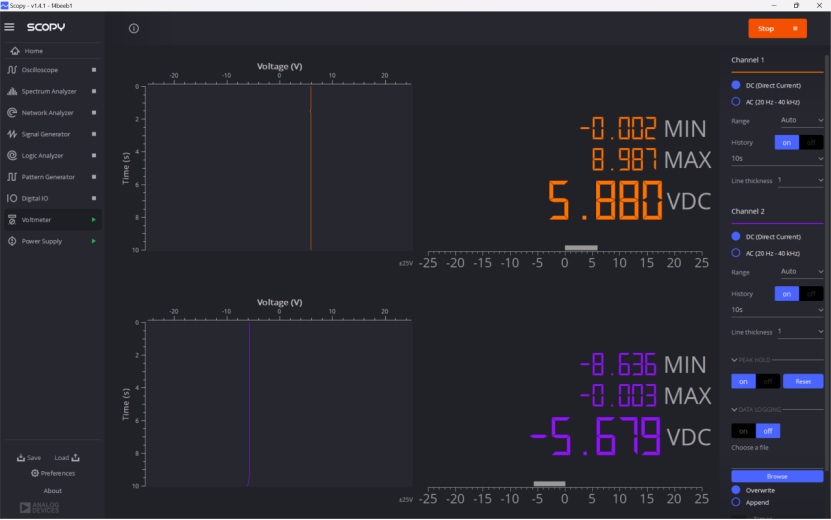Click the Home icon
Viewport: 831px width, 520px height.
tap(15, 51)
